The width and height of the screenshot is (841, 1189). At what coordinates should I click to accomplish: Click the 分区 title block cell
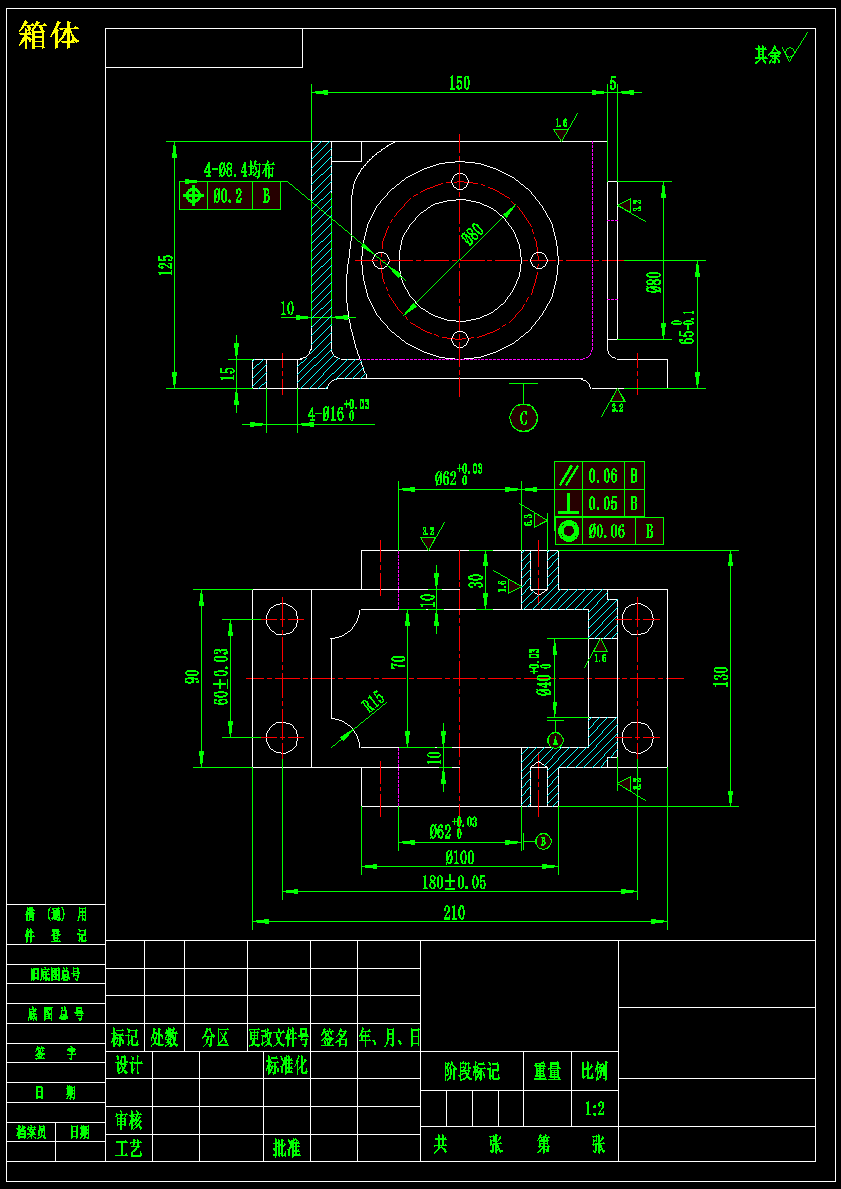[216, 1037]
